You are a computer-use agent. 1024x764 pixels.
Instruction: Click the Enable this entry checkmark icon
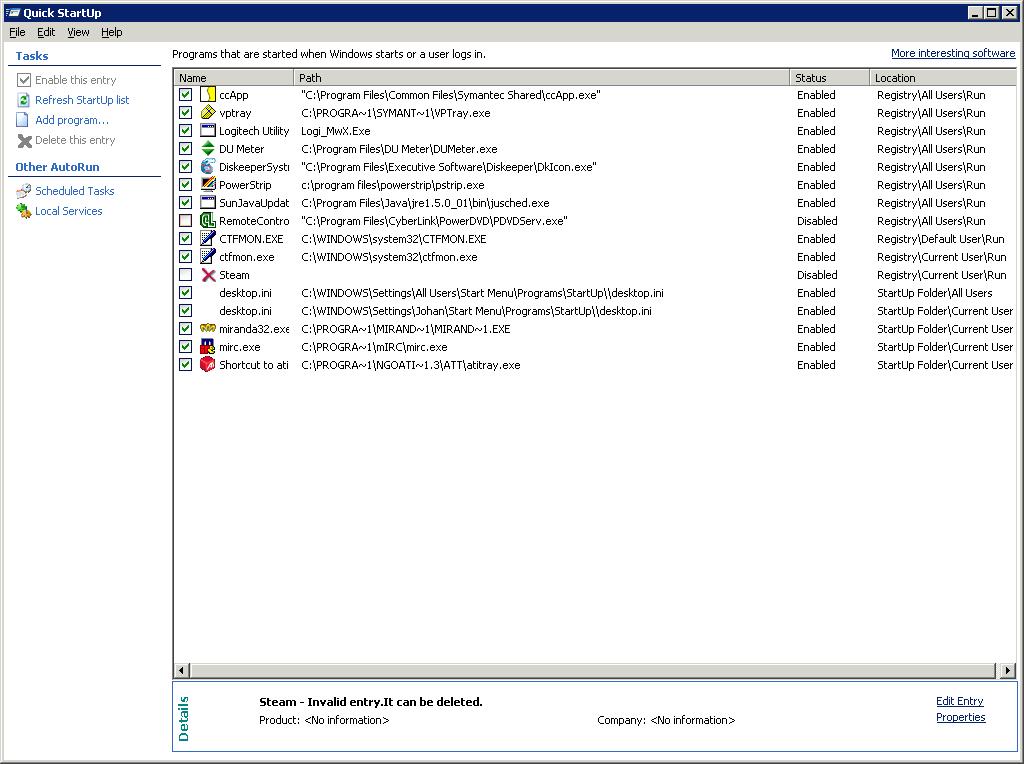[x=24, y=80]
